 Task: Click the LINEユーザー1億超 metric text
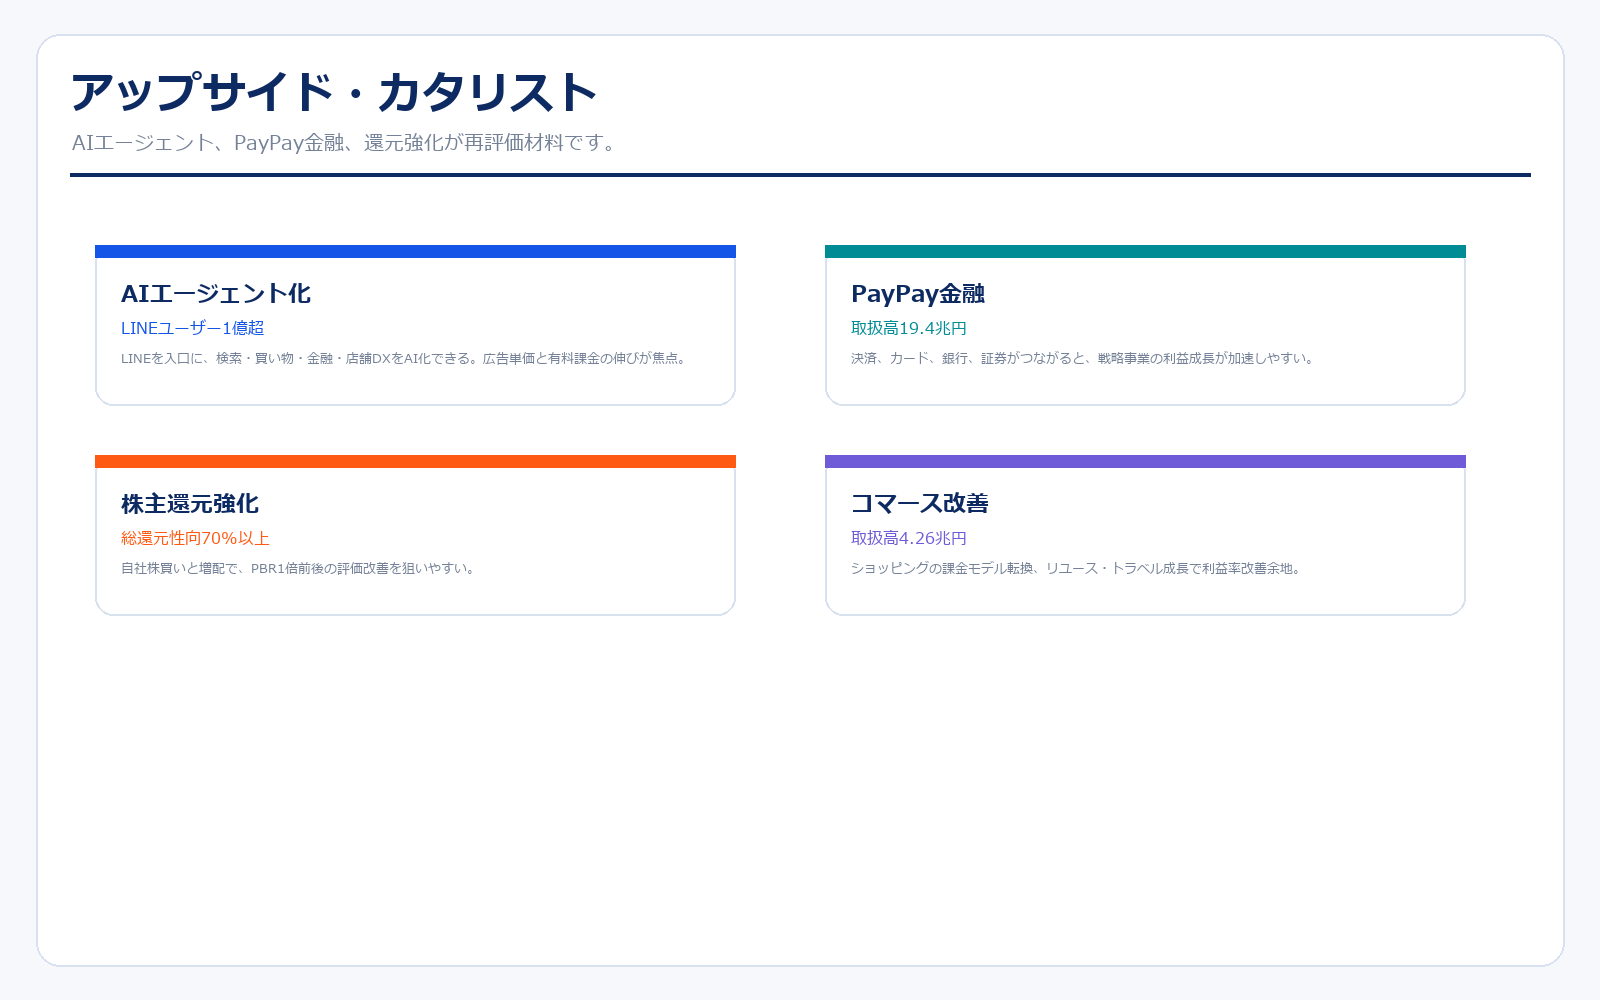coord(193,328)
